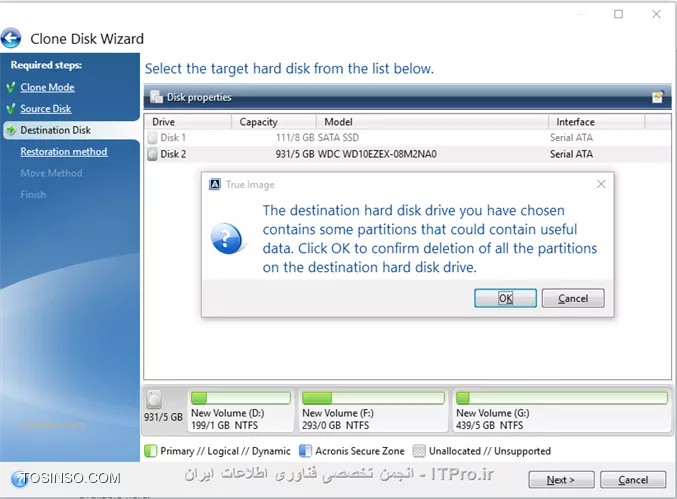Click the Primary // Logical // Dynamic legend swatch
The width and height of the screenshot is (677, 499).
(x=151, y=451)
